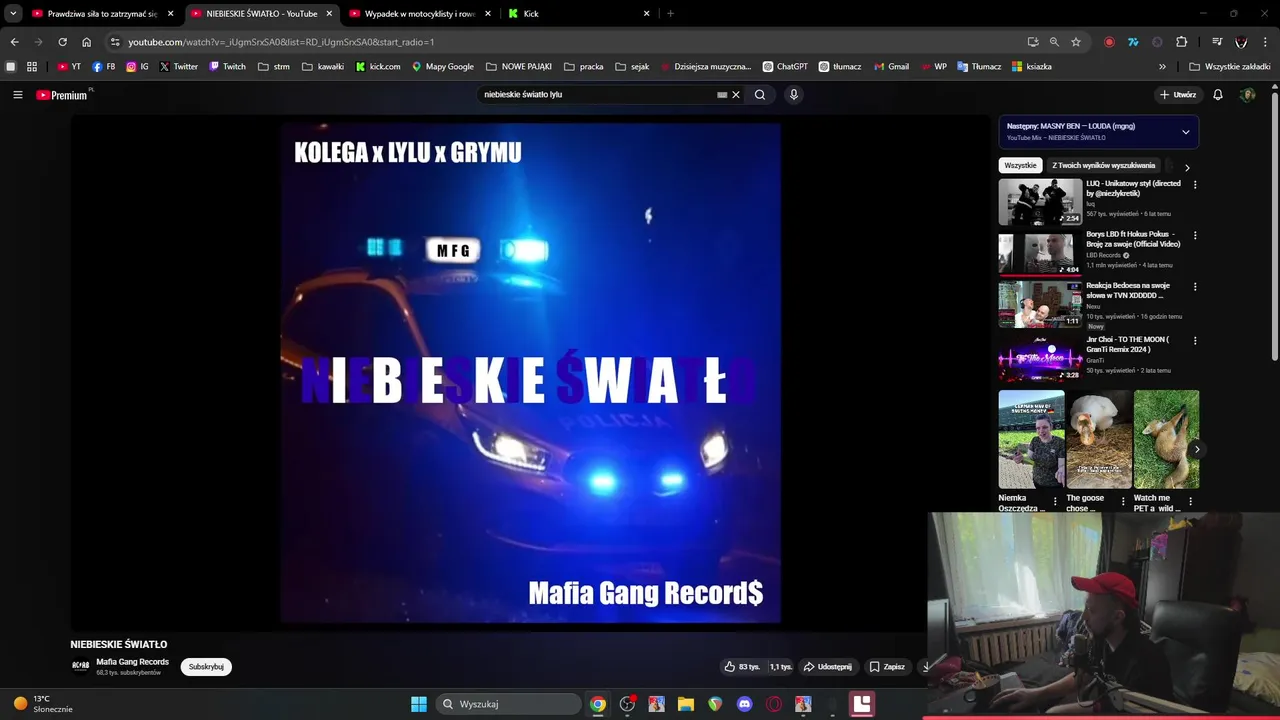This screenshot has width=1280, height=720.
Task: Open the Wszystkie zakładki folder
Action: click(1230, 67)
